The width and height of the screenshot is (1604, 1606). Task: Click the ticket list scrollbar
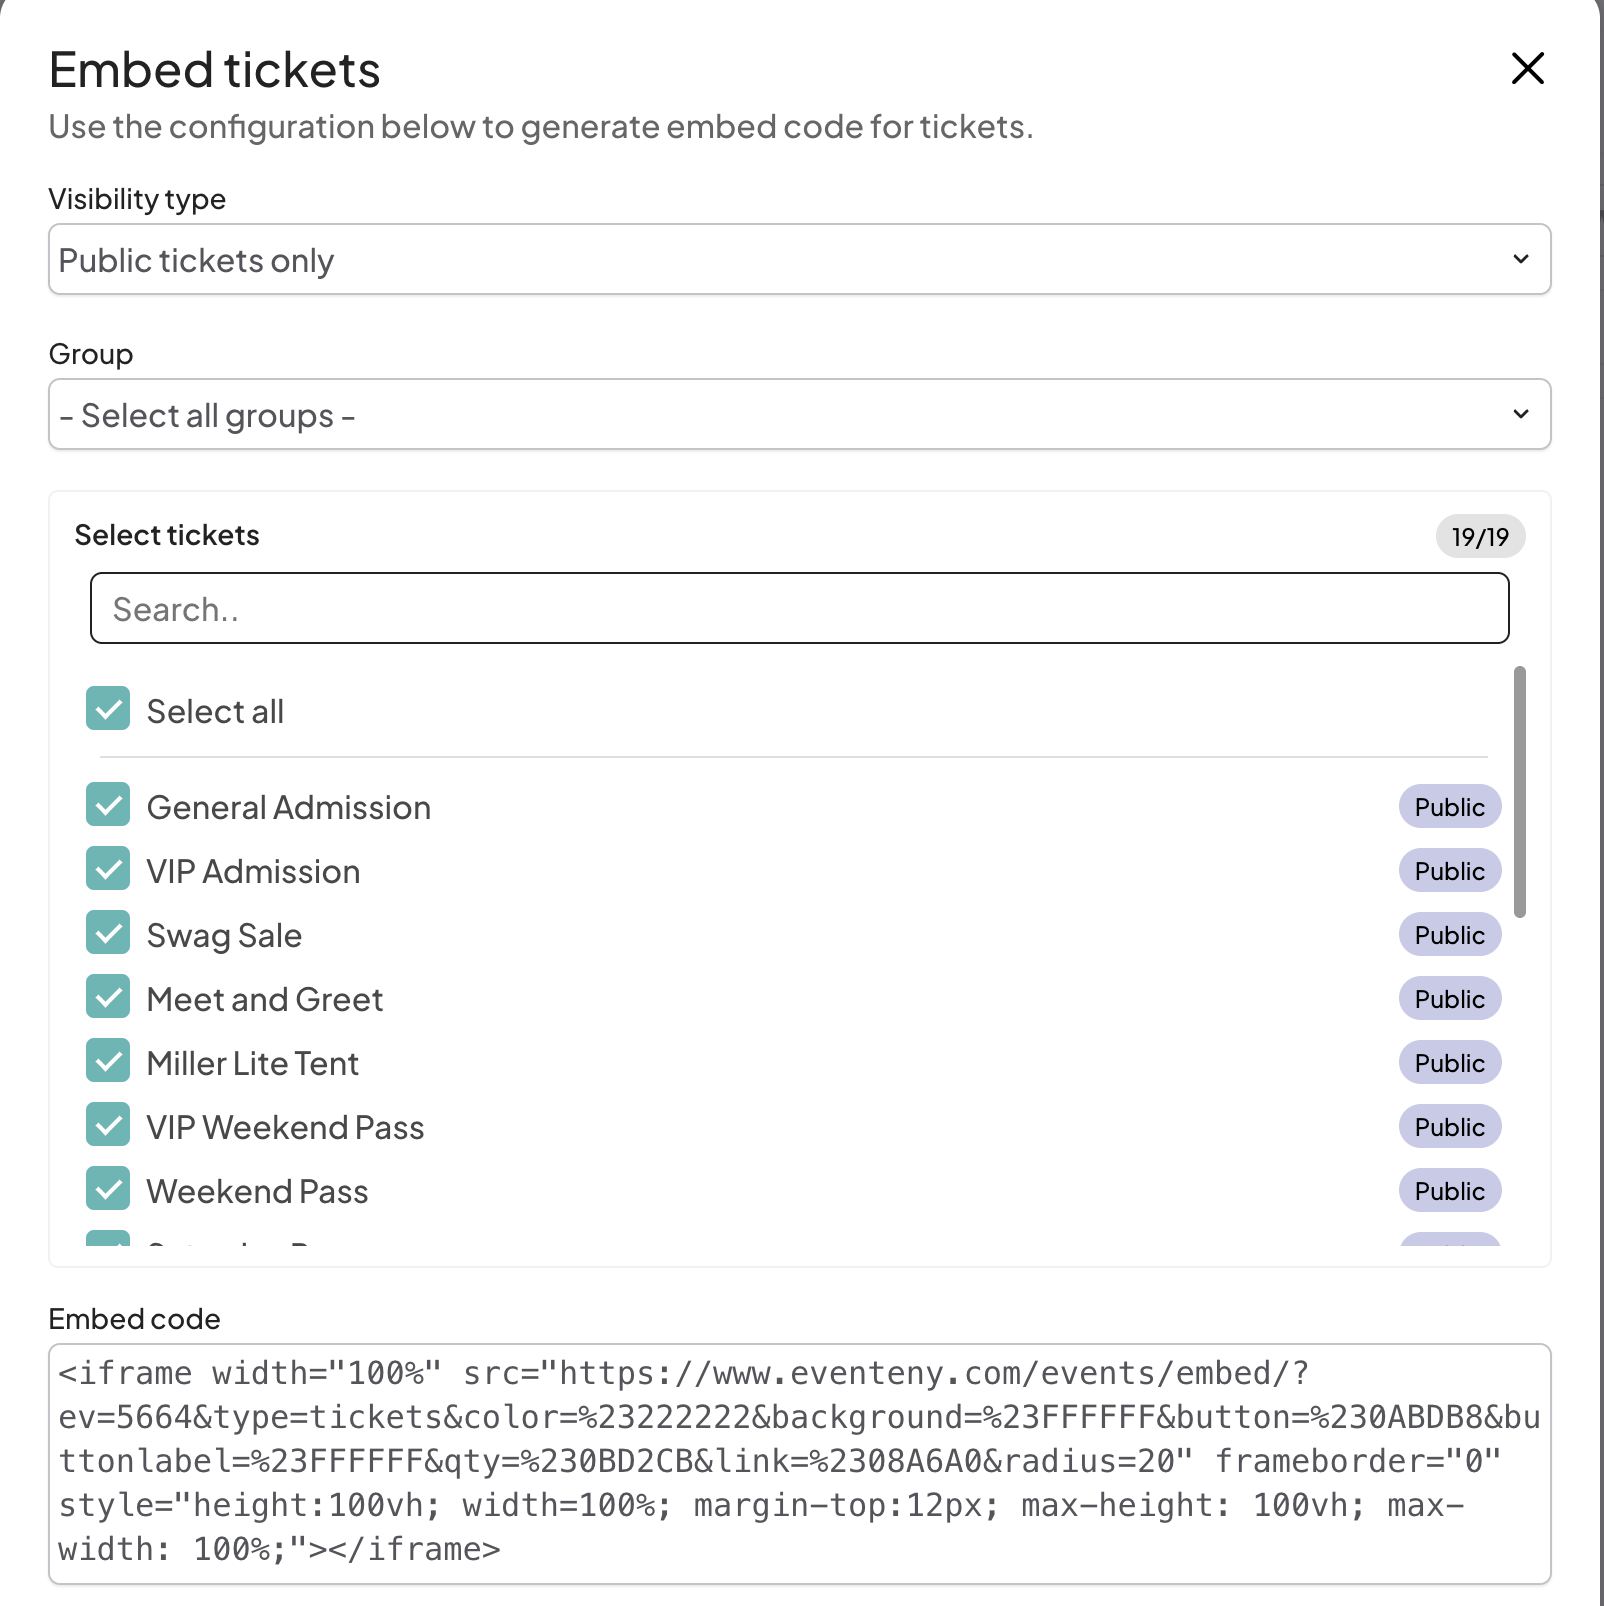tap(1519, 792)
